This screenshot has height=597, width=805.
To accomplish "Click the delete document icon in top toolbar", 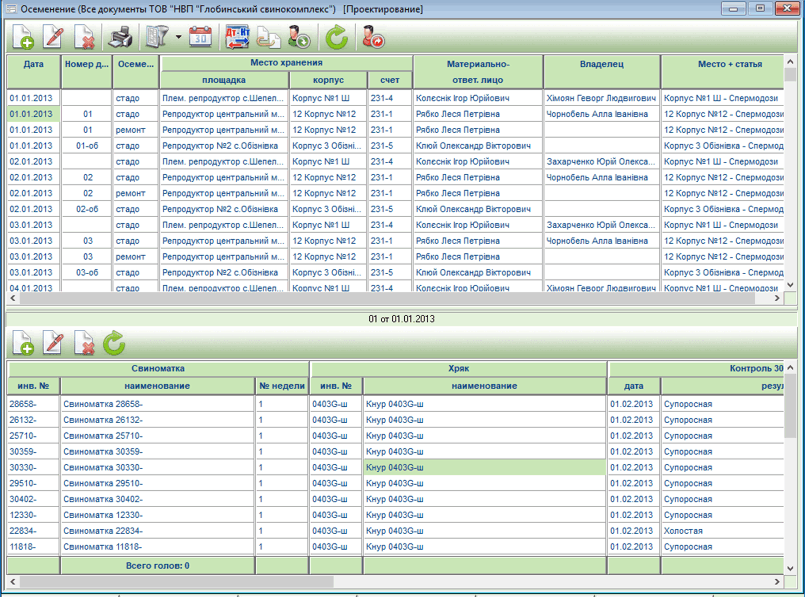I will (86, 38).
